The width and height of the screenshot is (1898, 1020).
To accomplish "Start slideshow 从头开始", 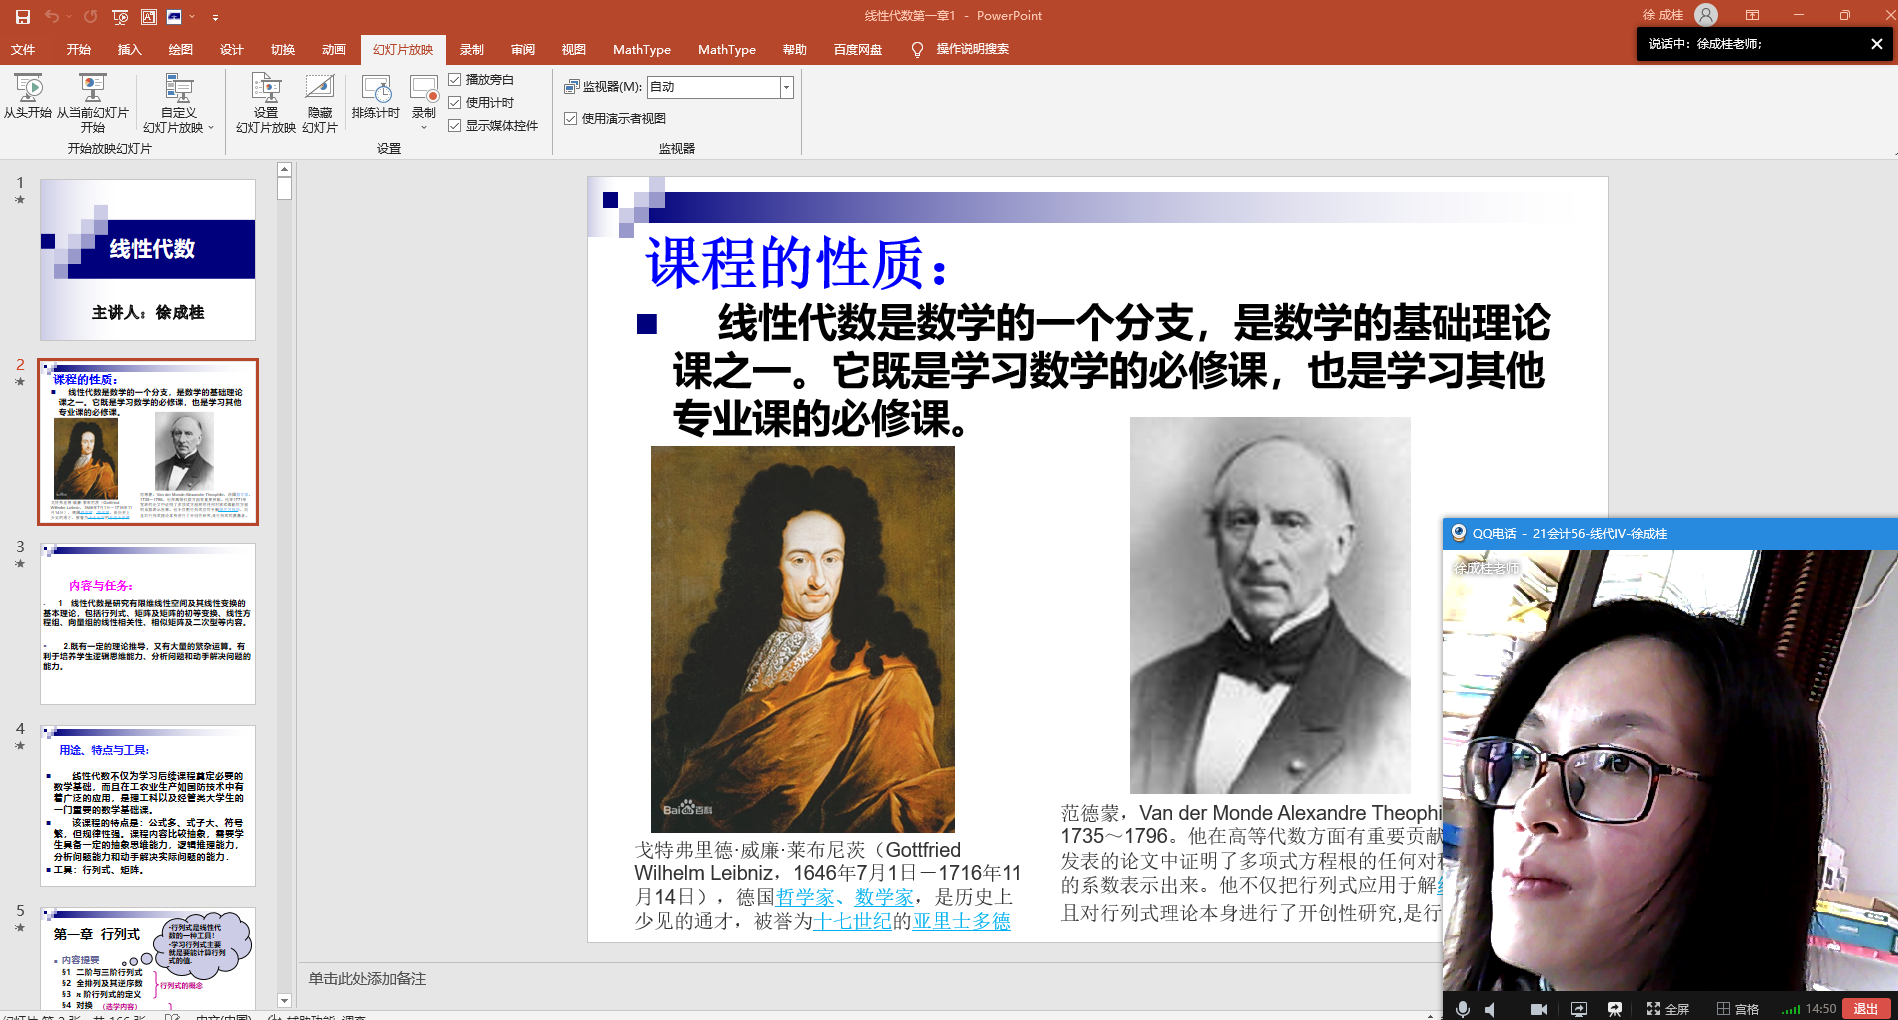I will (28, 97).
